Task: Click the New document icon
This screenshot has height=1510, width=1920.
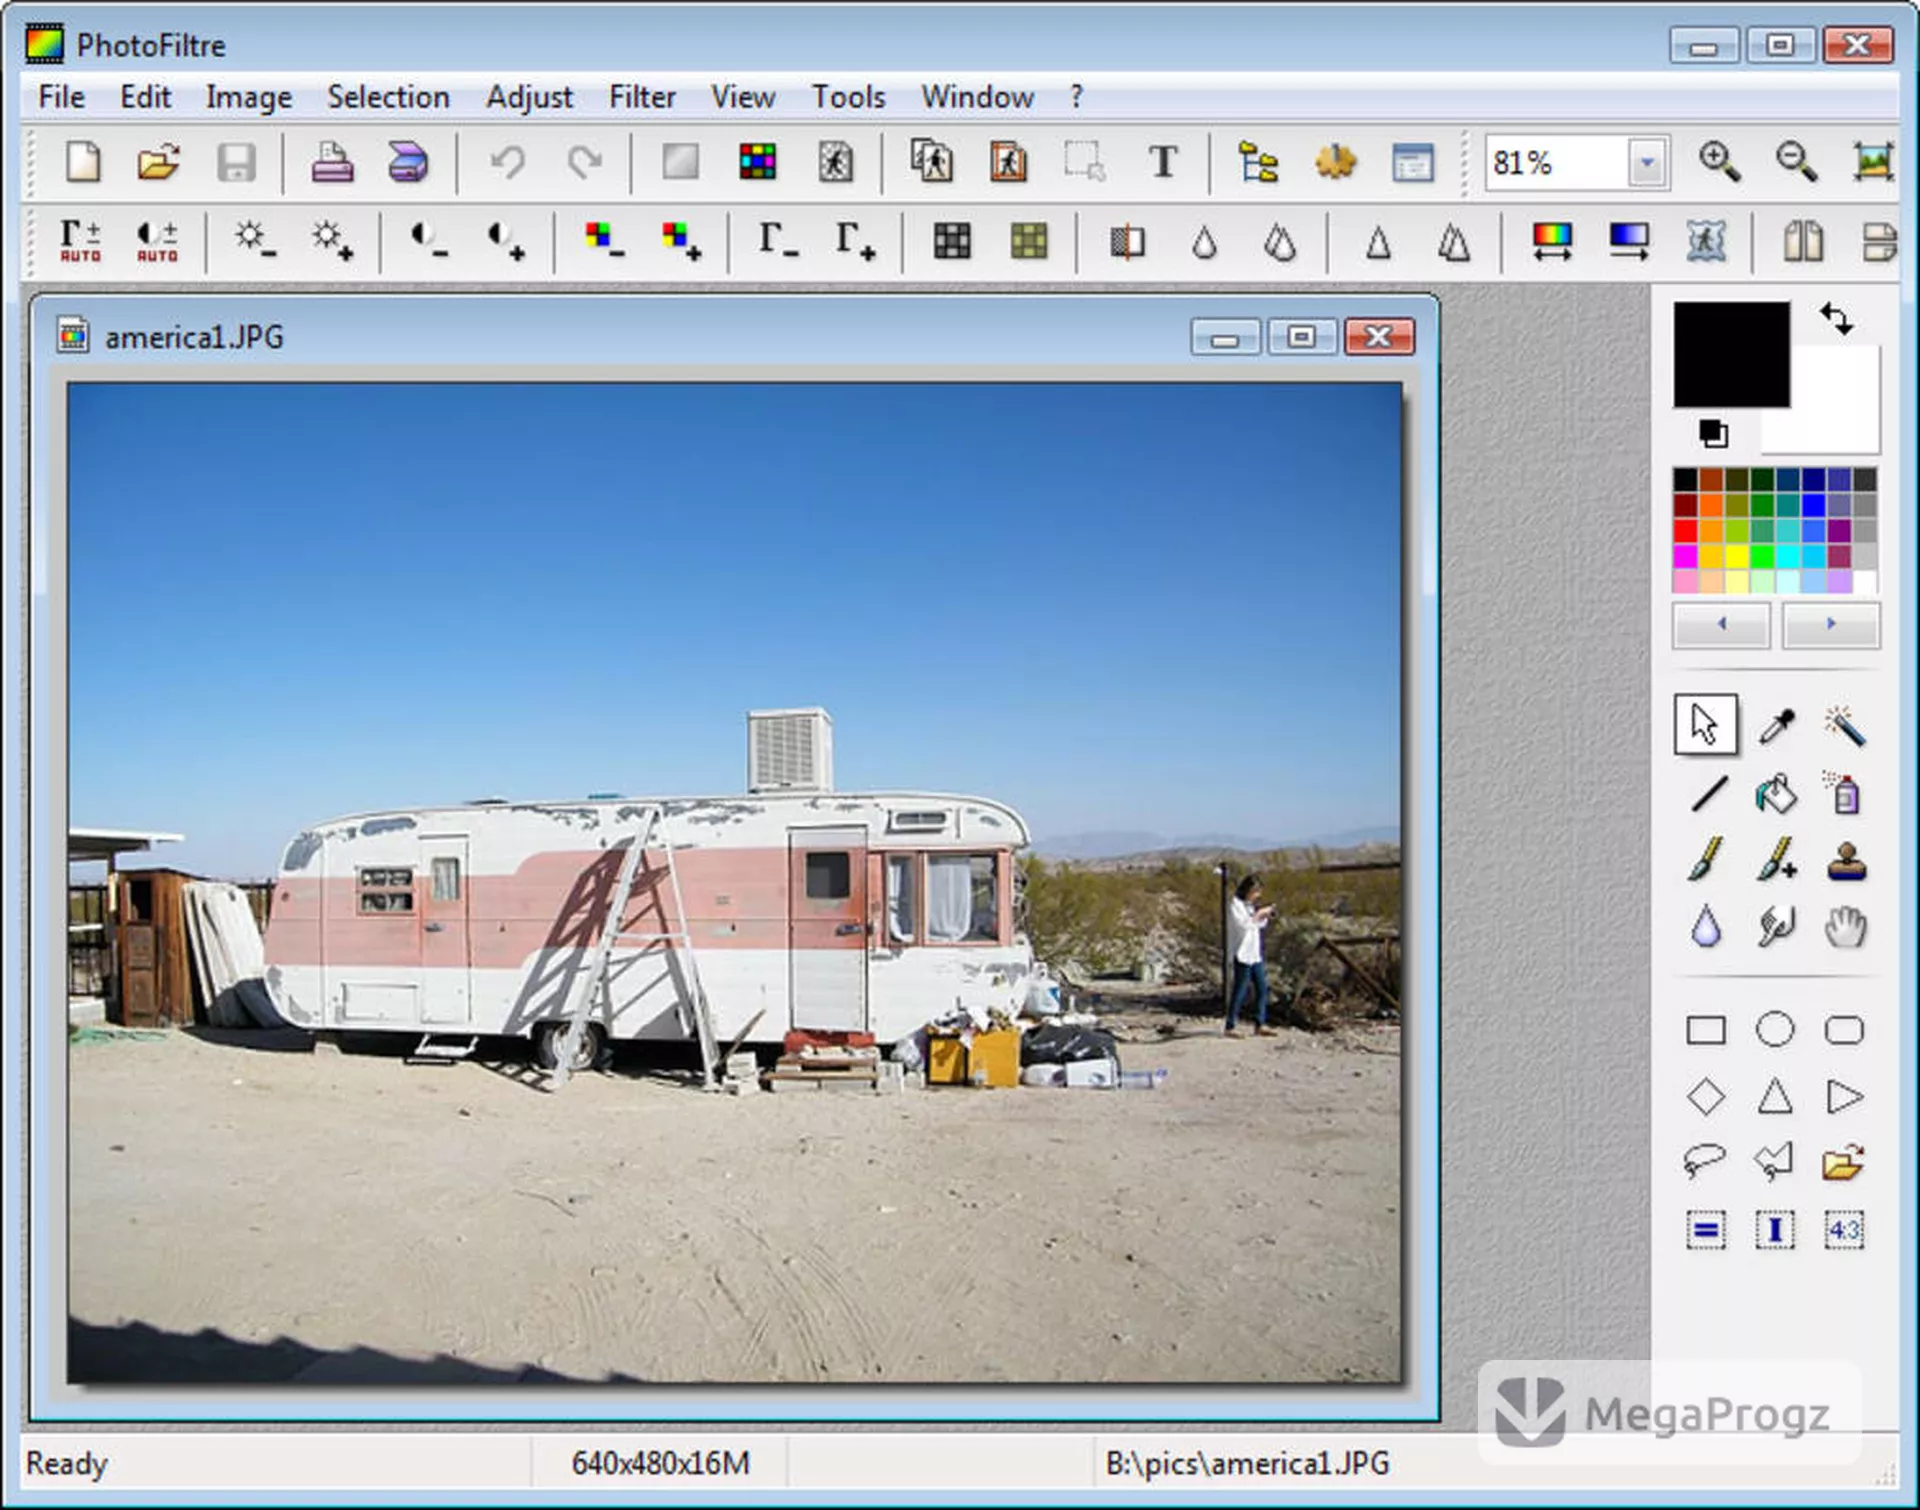Action: click(83, 162)
